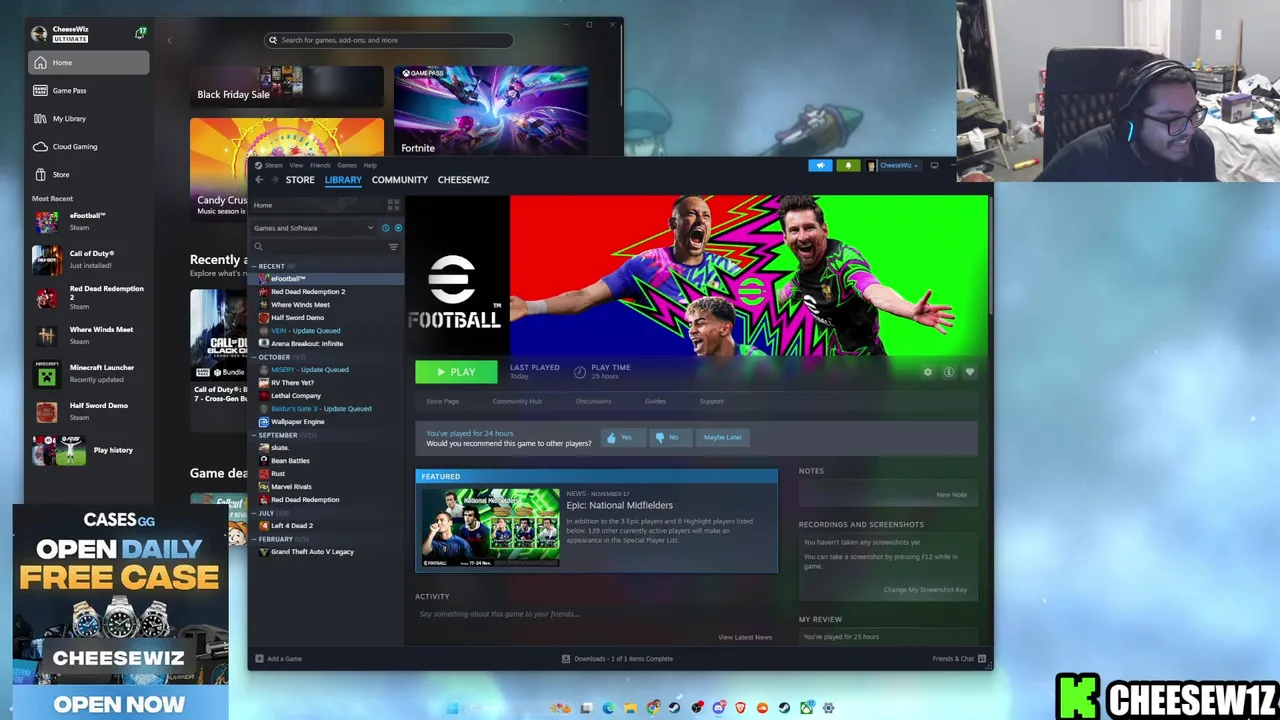
Task: Open Discord from the taskbar
Action: [x=719, y=708]
